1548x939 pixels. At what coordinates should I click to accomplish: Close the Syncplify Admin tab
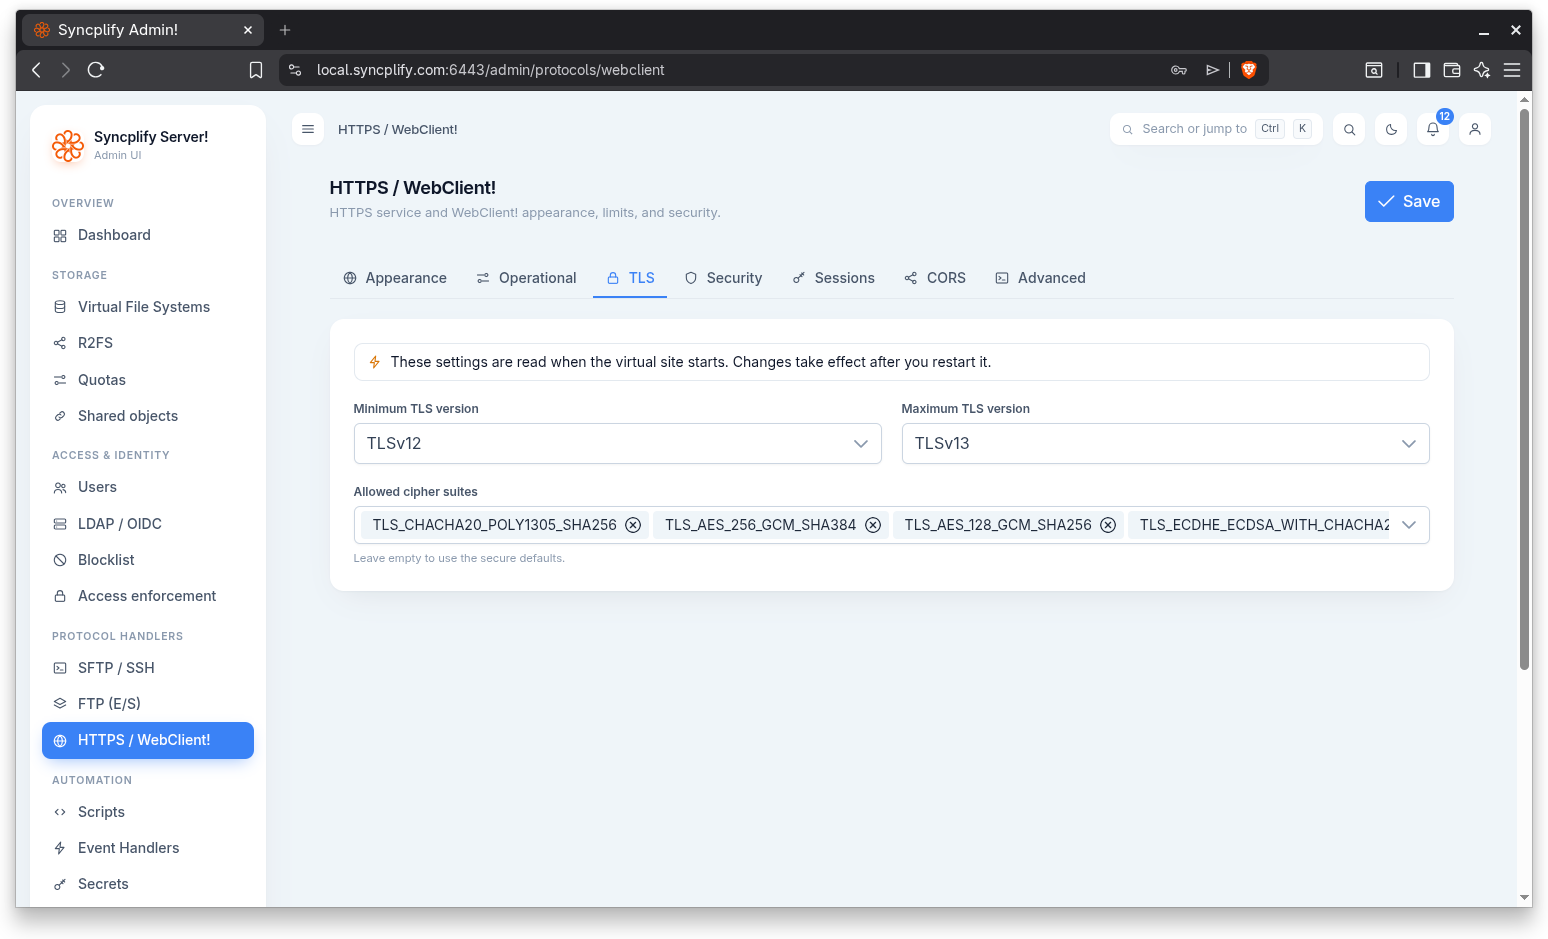(x=248, y=30)
